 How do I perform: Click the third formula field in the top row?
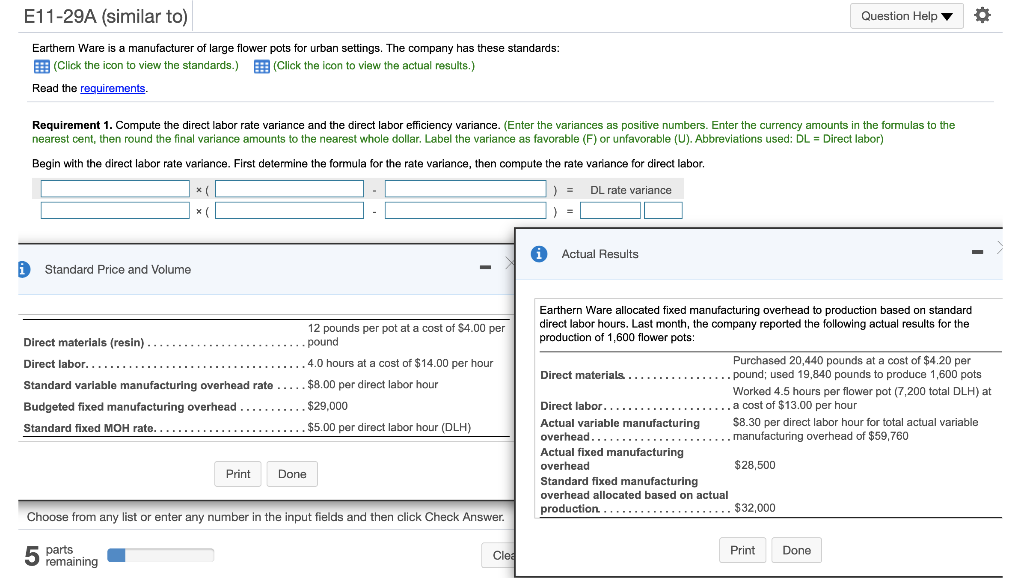point(466,189)
